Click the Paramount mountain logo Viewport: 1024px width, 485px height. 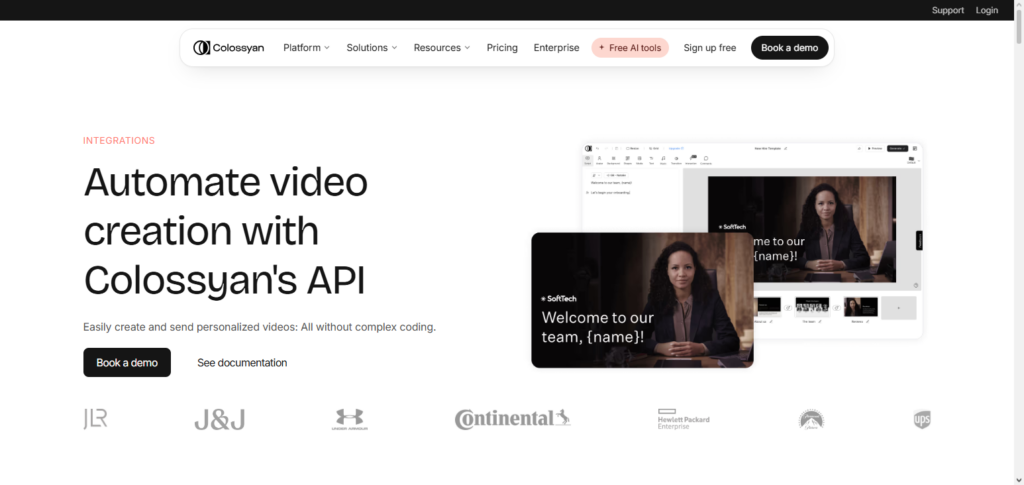click(811, 419)
